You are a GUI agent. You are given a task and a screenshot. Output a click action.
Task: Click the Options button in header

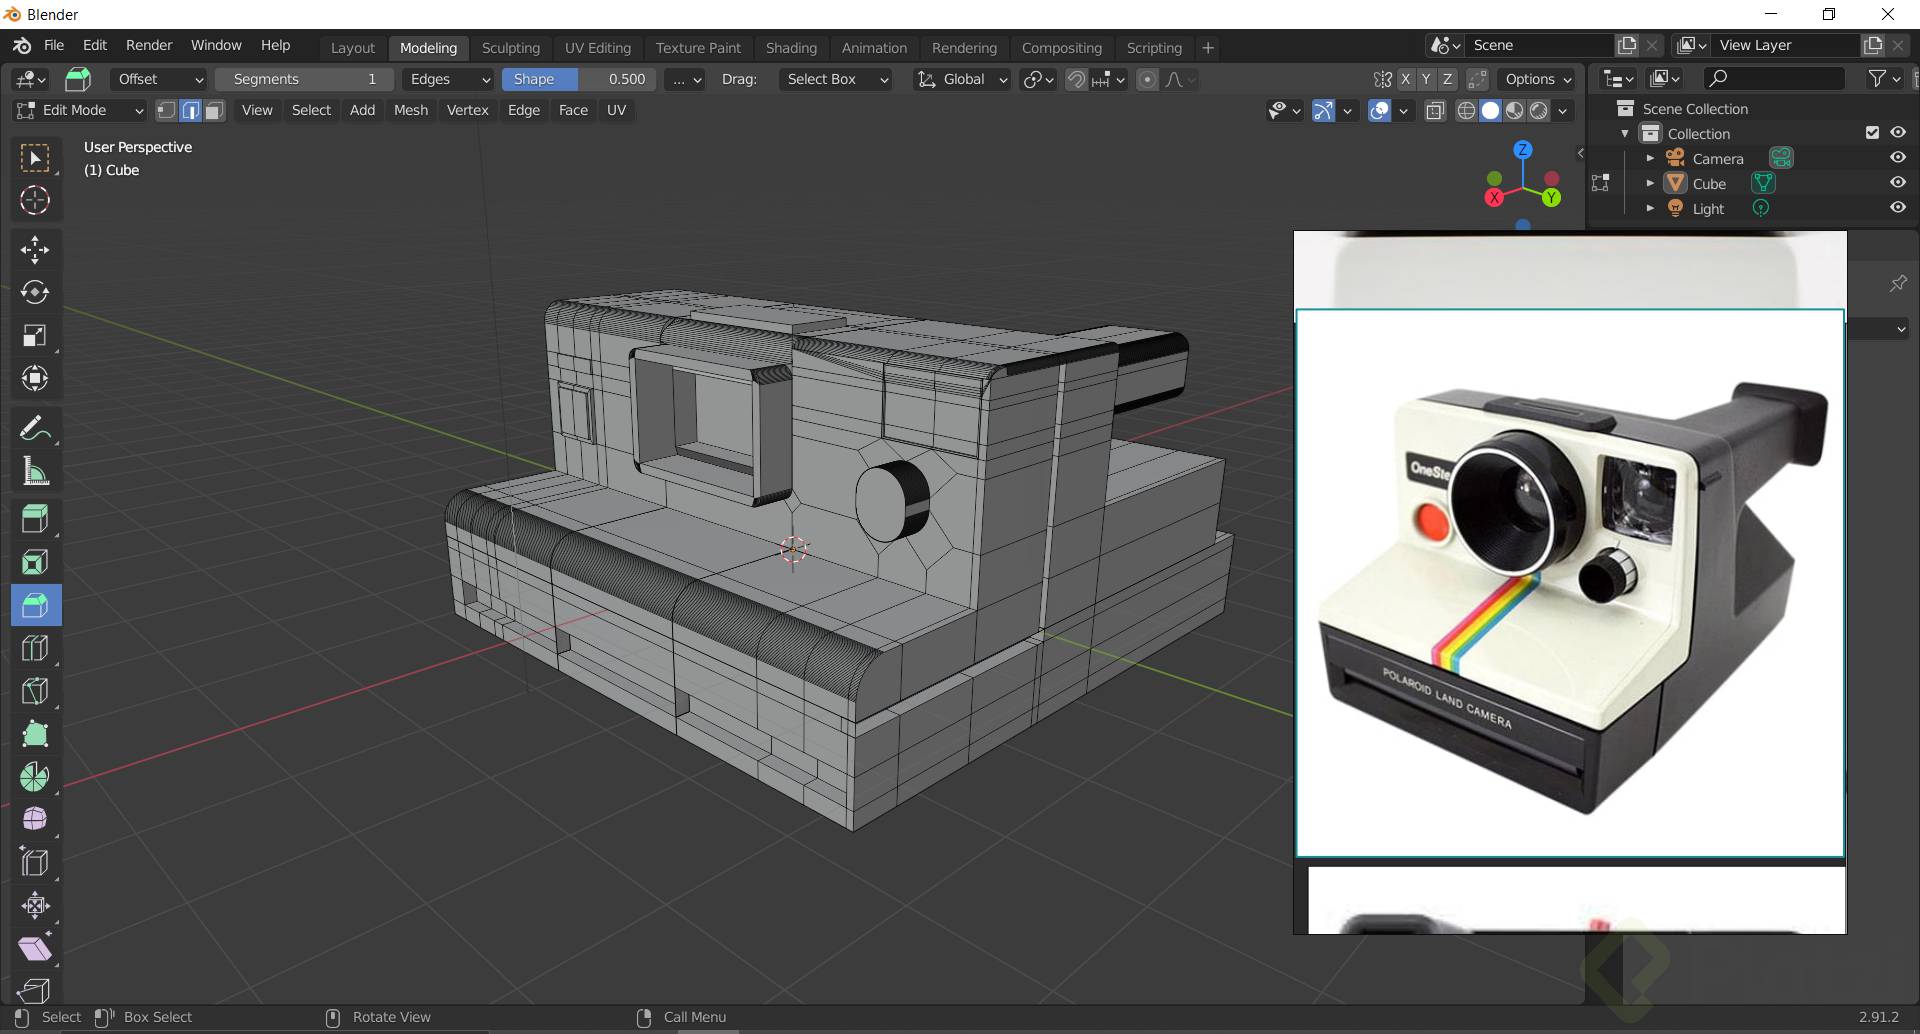tap(1537, 79)
